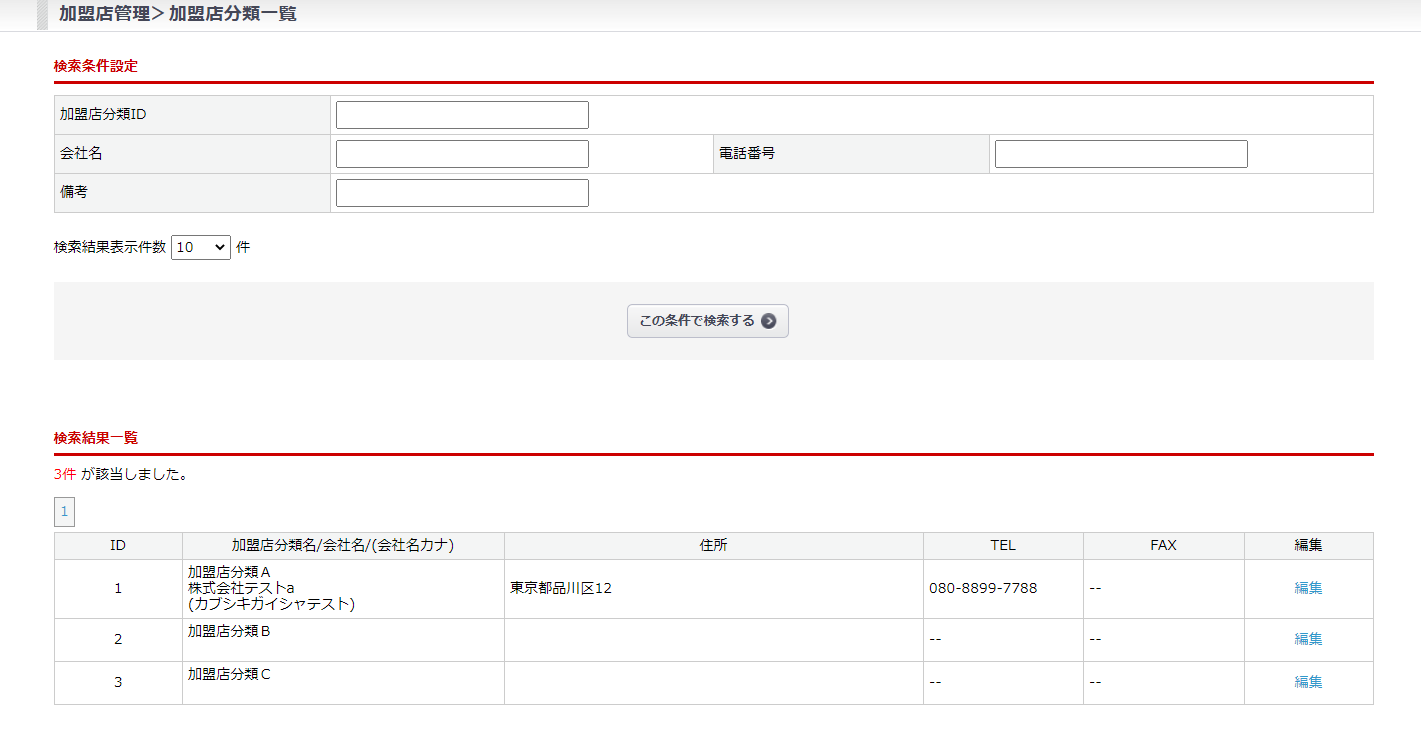The image size is (1421, 729).
Task: Click the ID column header
Action: (x=118, y=546)
